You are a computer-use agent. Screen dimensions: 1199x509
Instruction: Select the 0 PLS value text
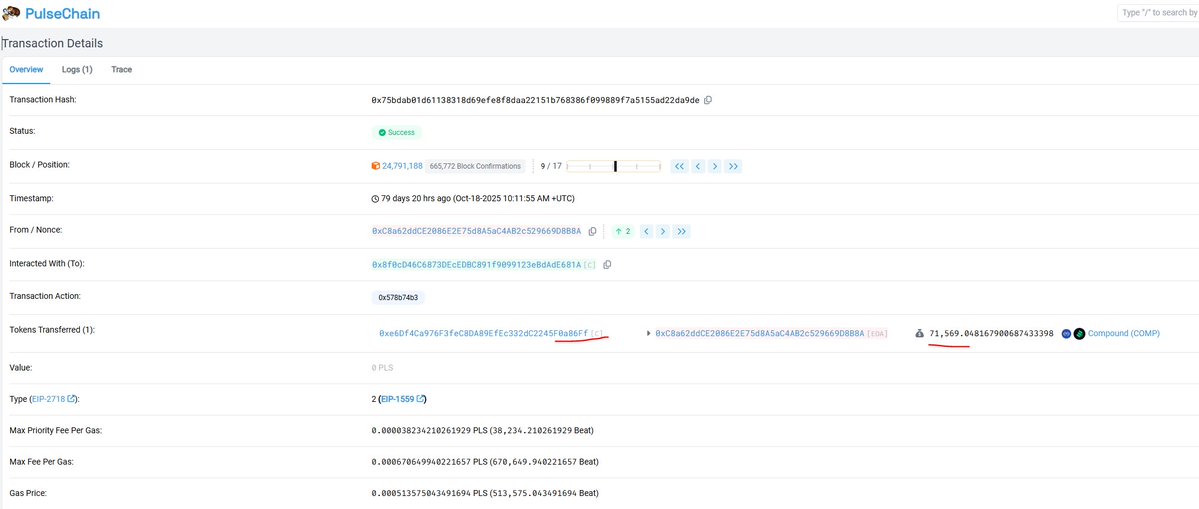coord(382,368)
